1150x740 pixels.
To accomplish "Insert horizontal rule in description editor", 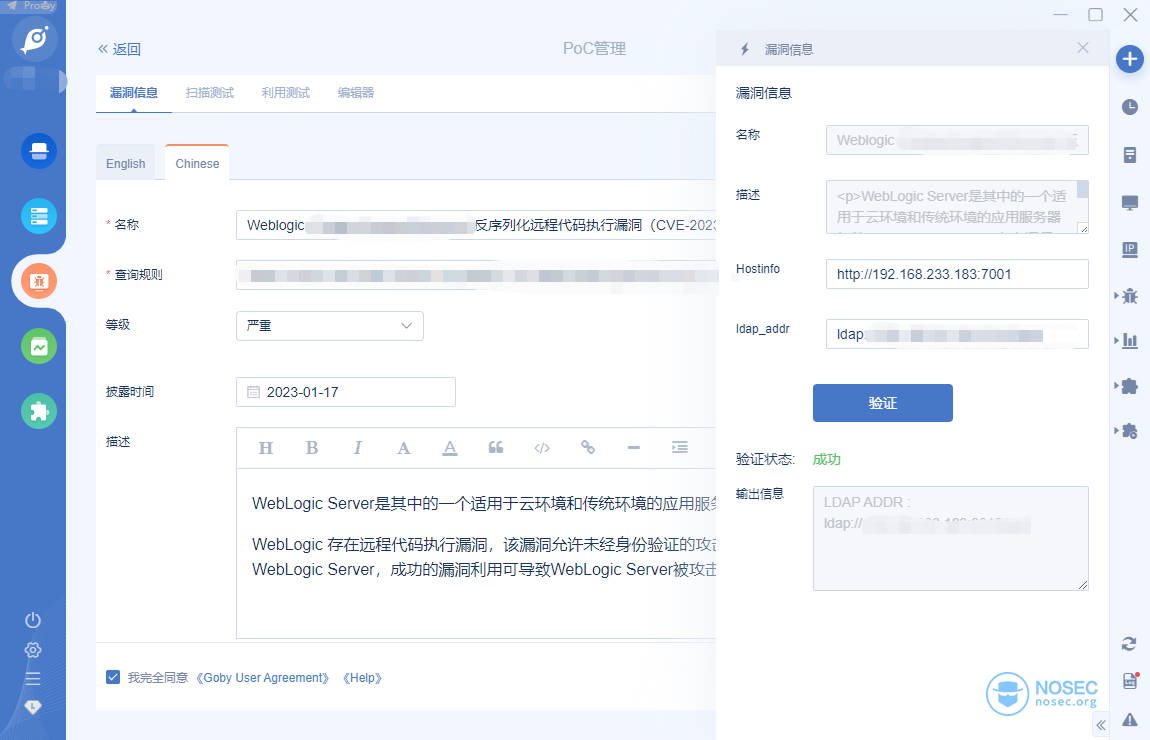I will pyautogui.click(x=634, y=447).
